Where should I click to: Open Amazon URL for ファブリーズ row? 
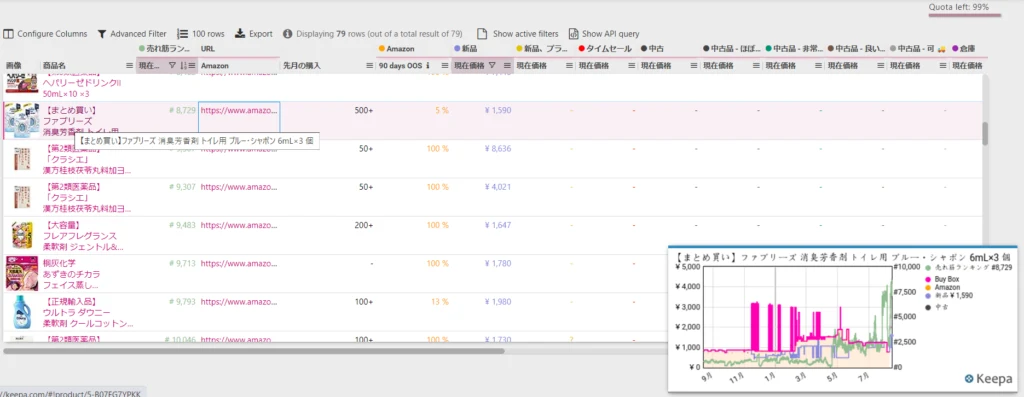[239, 110]
